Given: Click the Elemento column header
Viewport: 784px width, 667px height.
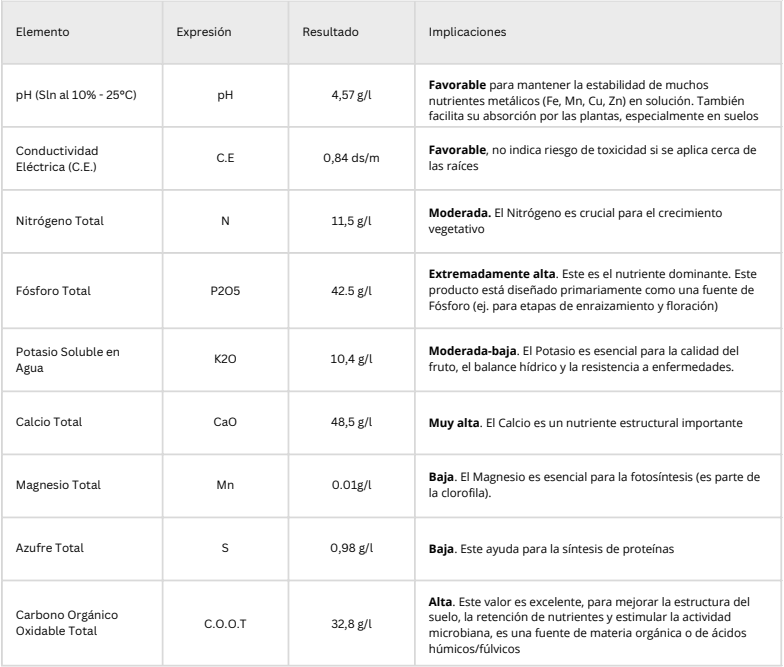Looking at the screenshot, I should [x=41, y=32].
